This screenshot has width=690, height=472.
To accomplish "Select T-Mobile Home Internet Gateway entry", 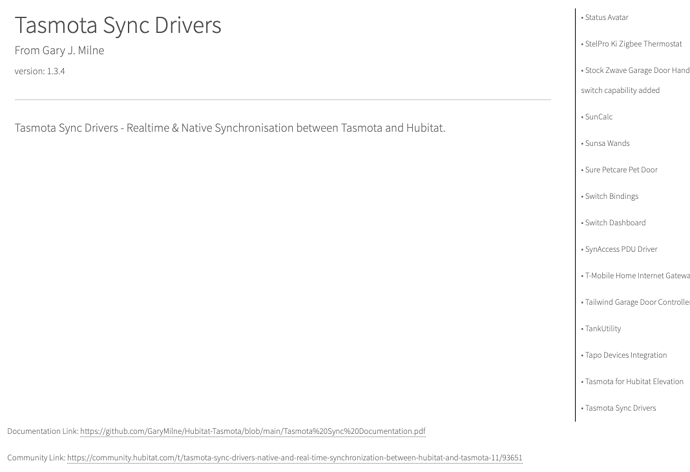I will pyautogui.click(x=637, y=276).
